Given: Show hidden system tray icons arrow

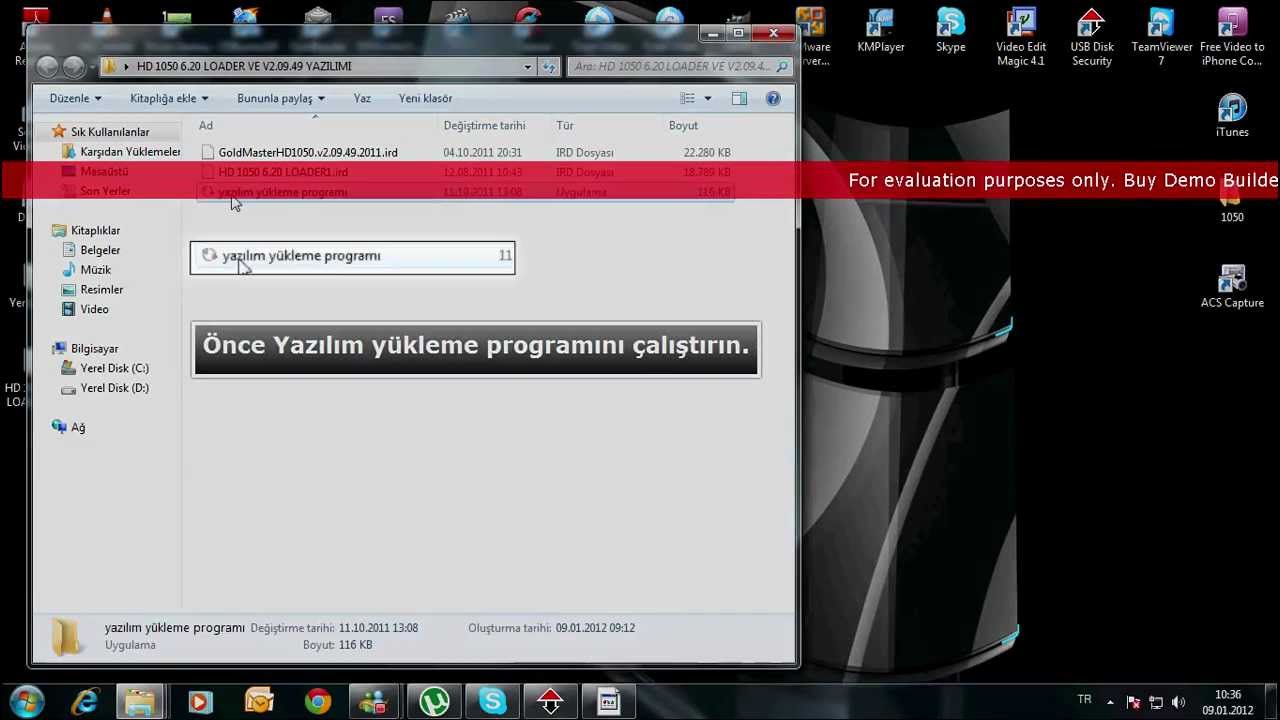Looking at the screenshot, I should point(1110,702).
